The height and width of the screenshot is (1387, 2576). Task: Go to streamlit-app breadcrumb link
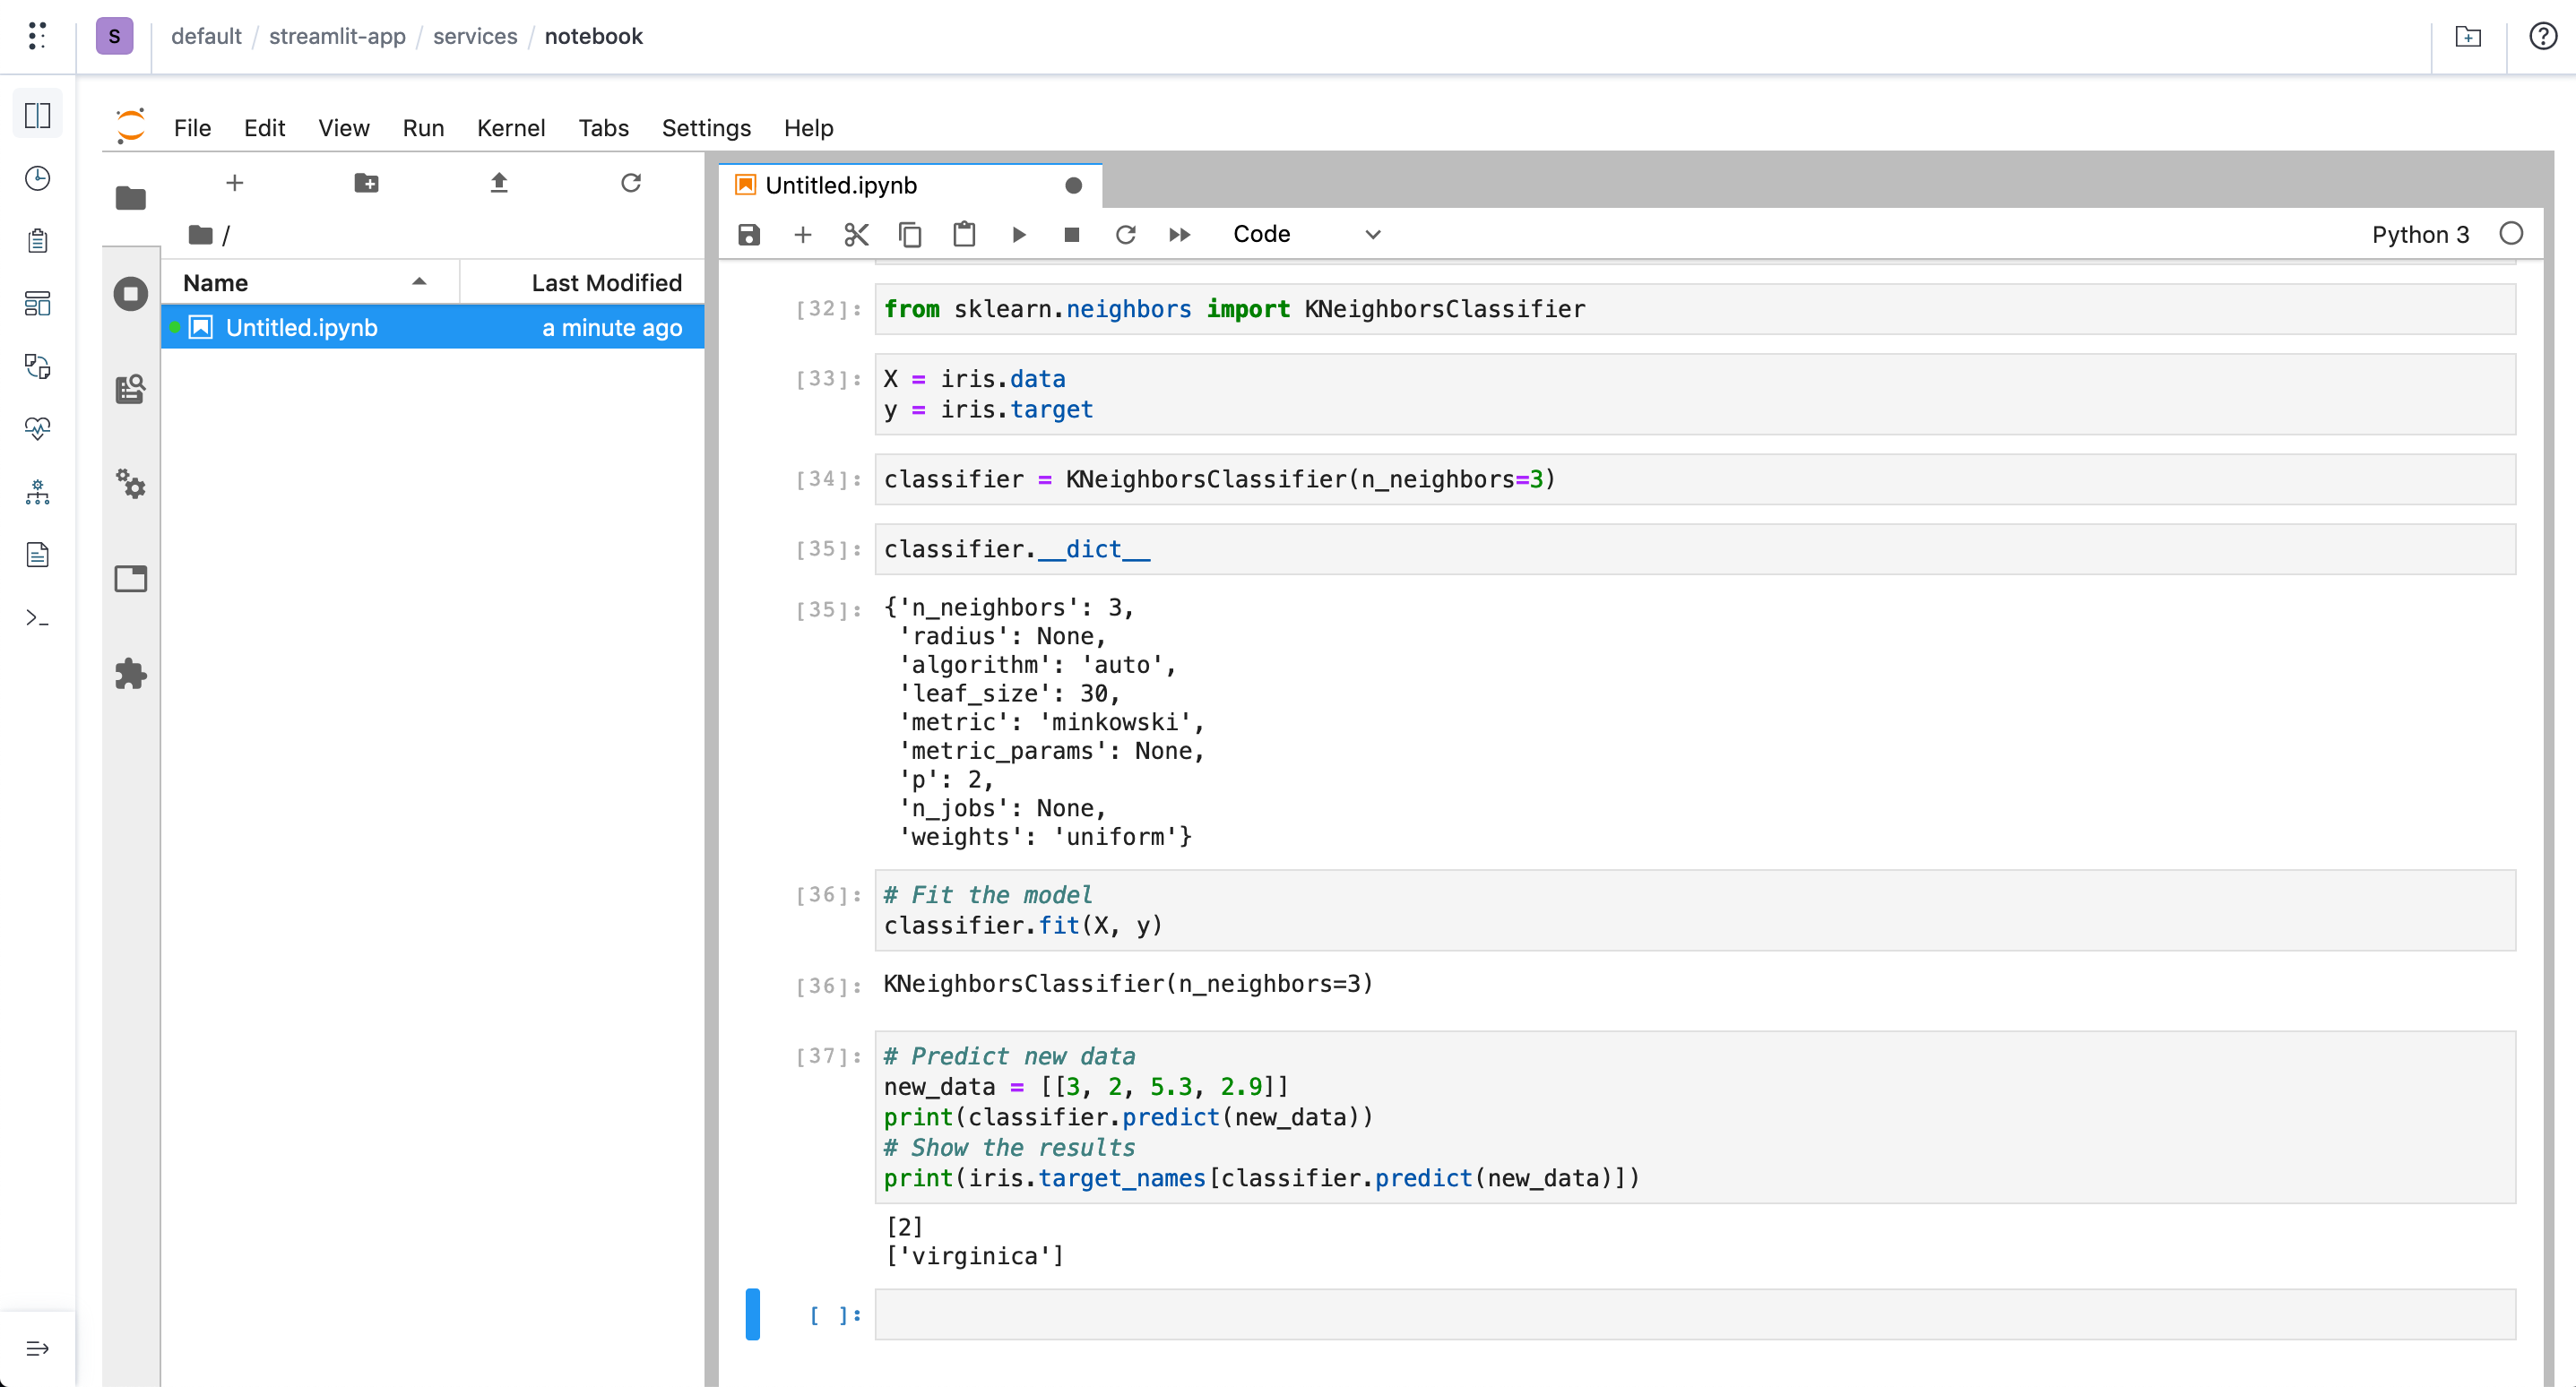[x=337, y=36]
